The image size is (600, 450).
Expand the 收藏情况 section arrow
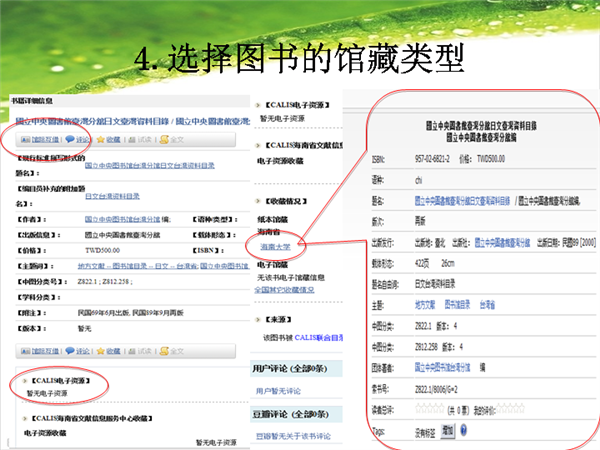[258, 201]
